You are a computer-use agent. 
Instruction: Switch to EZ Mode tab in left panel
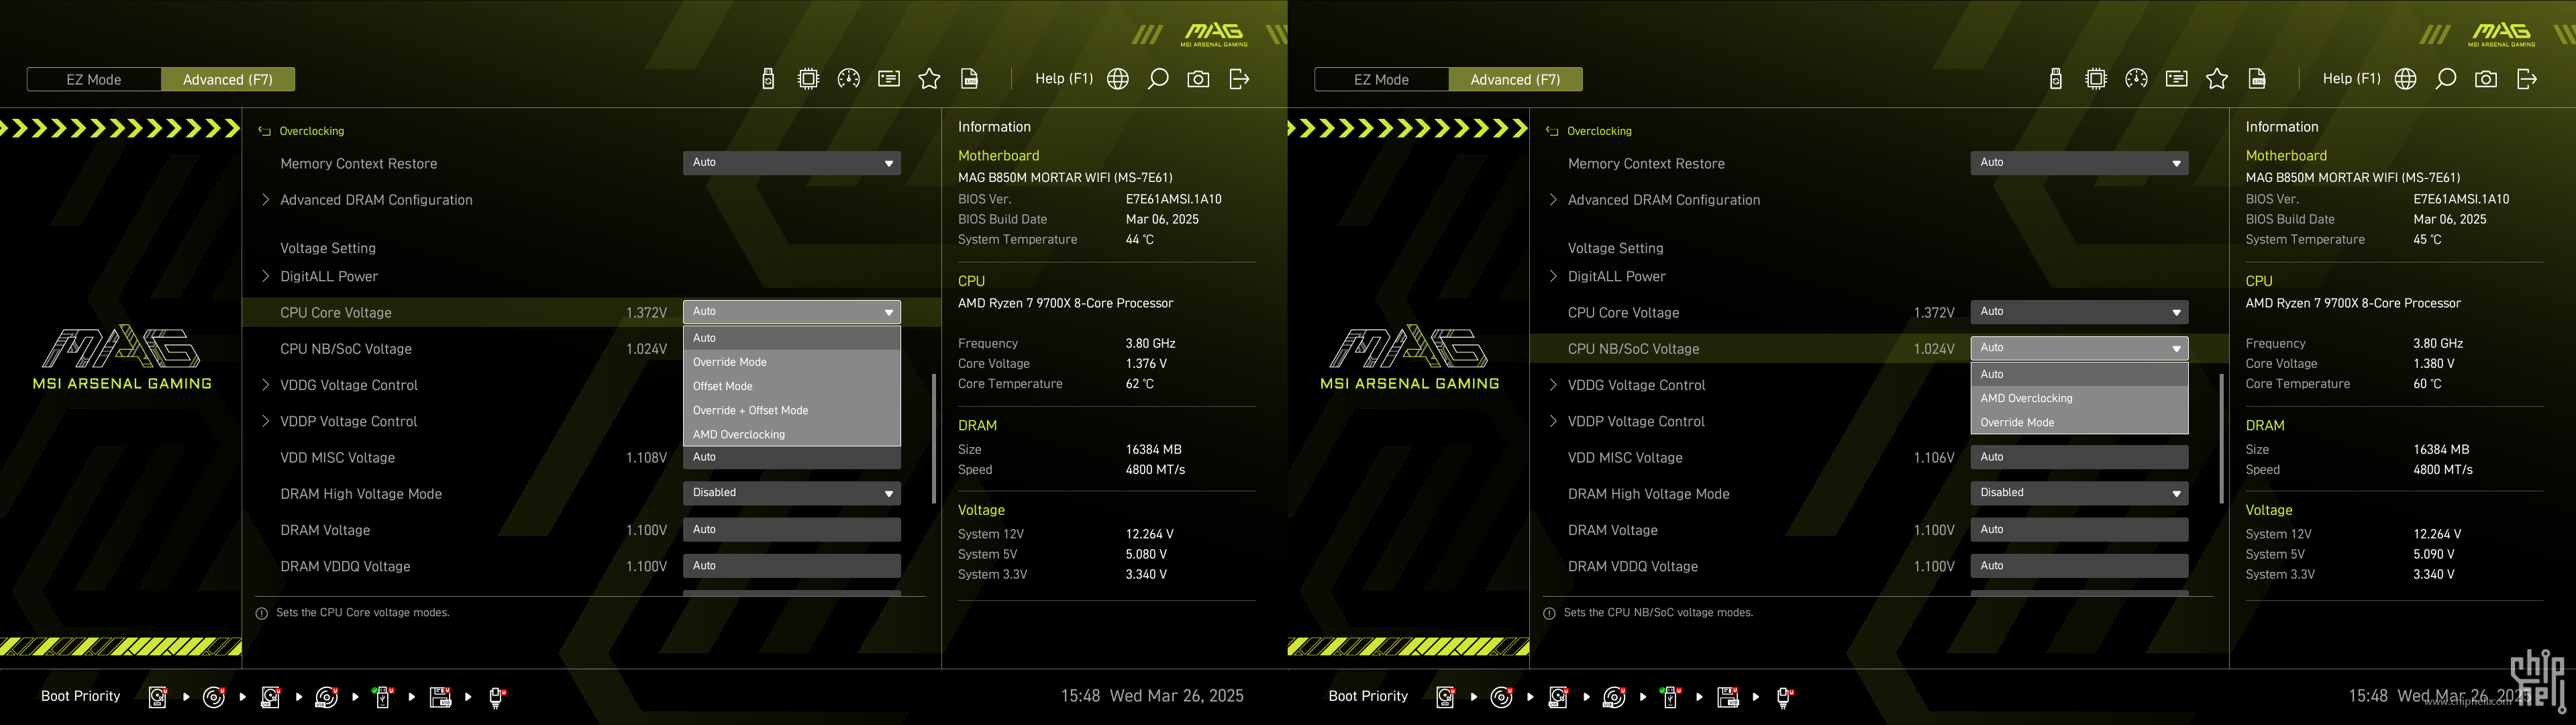pos(94,79)
